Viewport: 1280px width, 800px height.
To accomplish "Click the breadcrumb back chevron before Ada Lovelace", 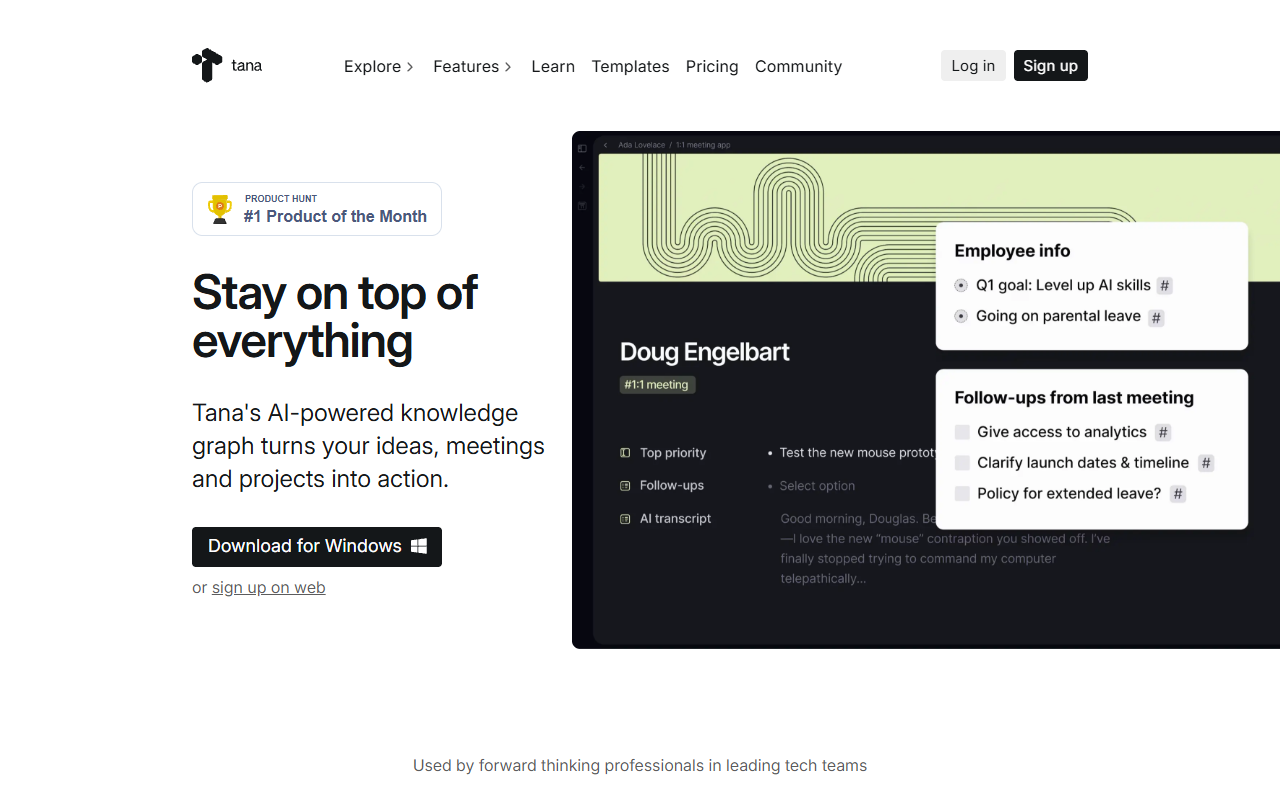I will pyautogui.click(x=606, y=145).
